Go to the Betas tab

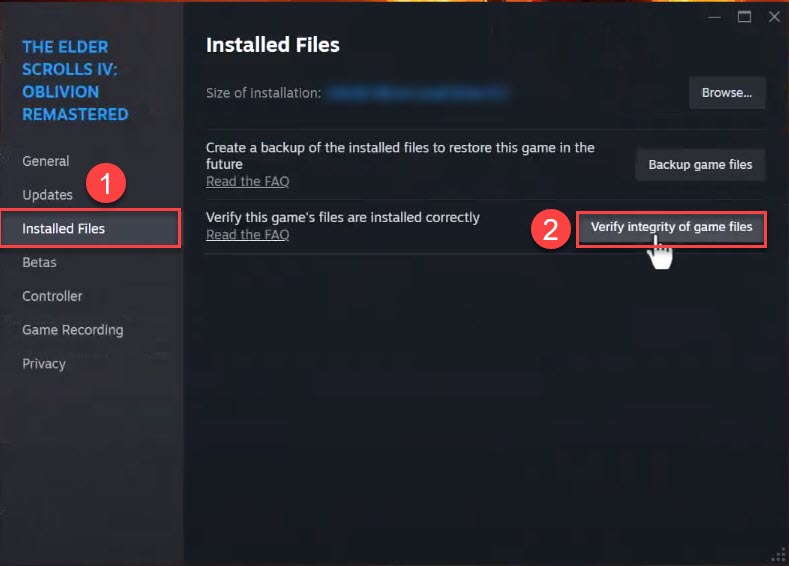pos(39,262)
